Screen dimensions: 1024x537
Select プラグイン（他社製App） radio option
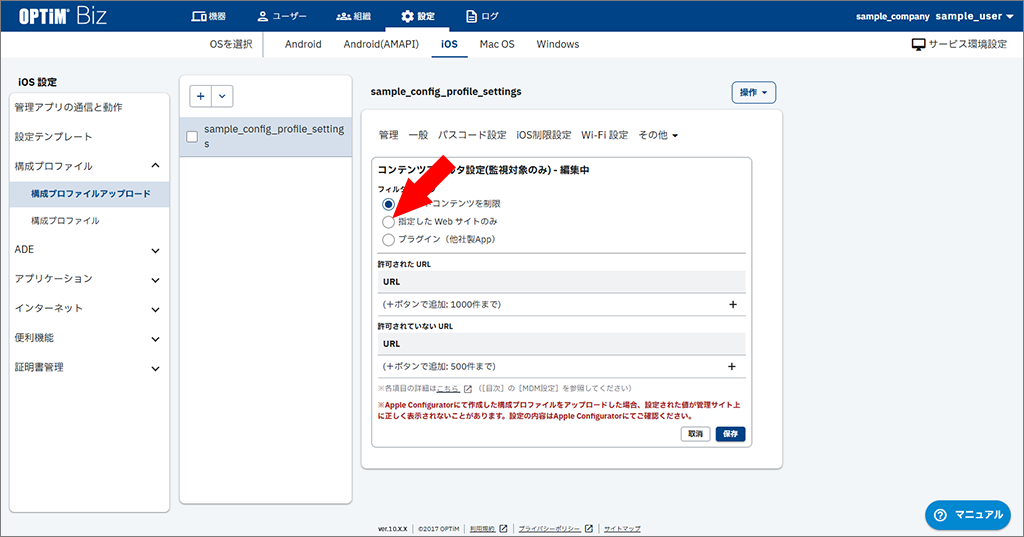pyautogui.click(x=389, y=240)
